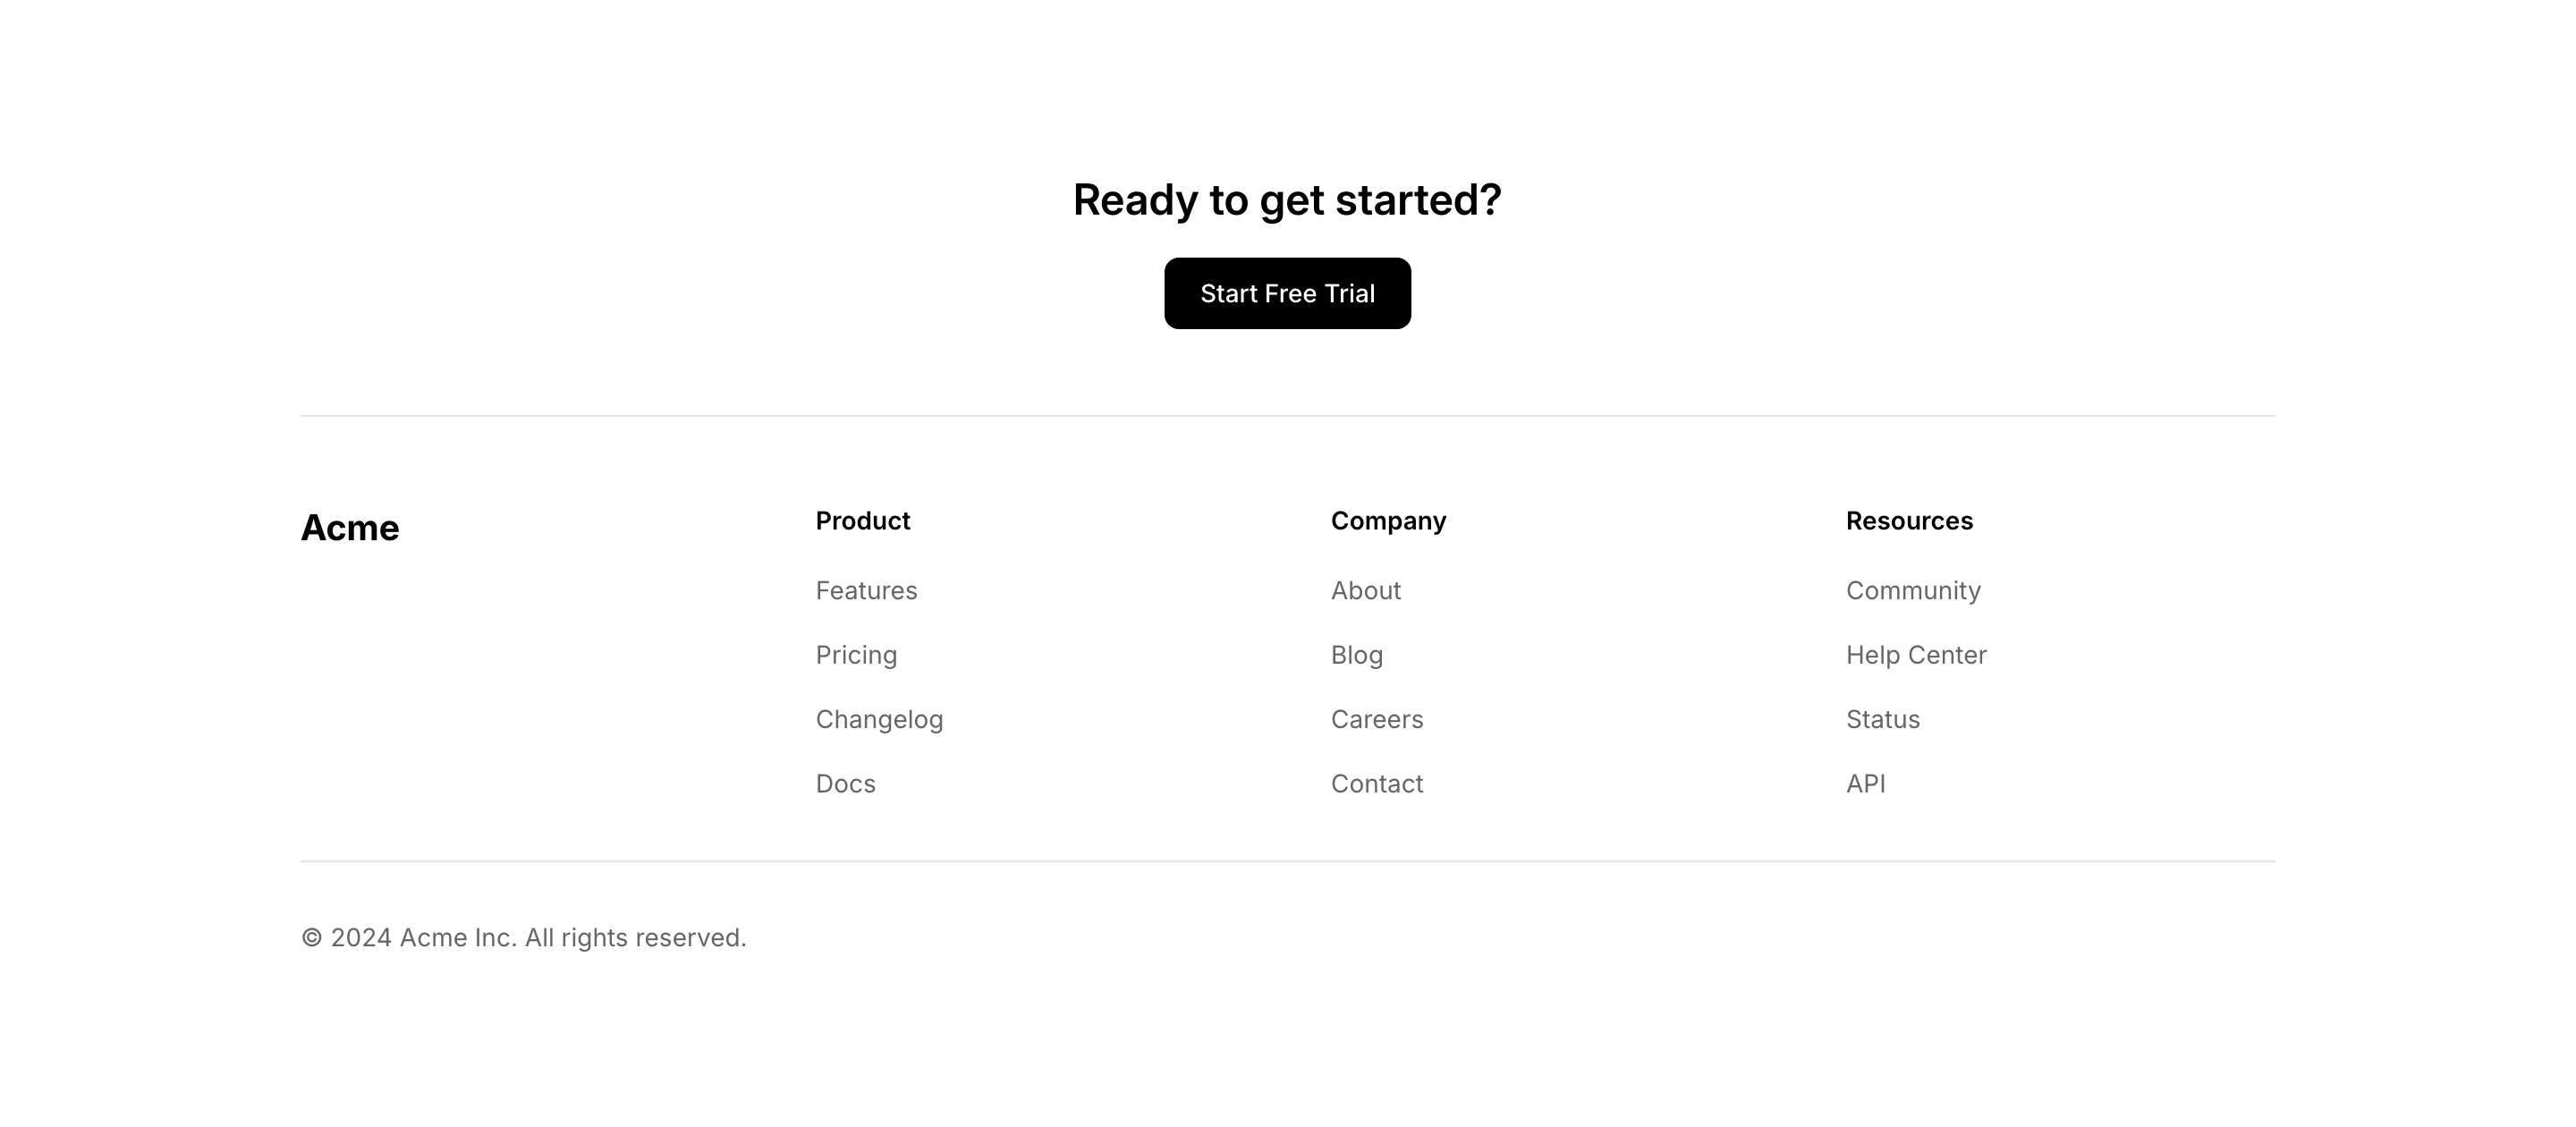Click the Acme footer logo

tap(350, 528)
